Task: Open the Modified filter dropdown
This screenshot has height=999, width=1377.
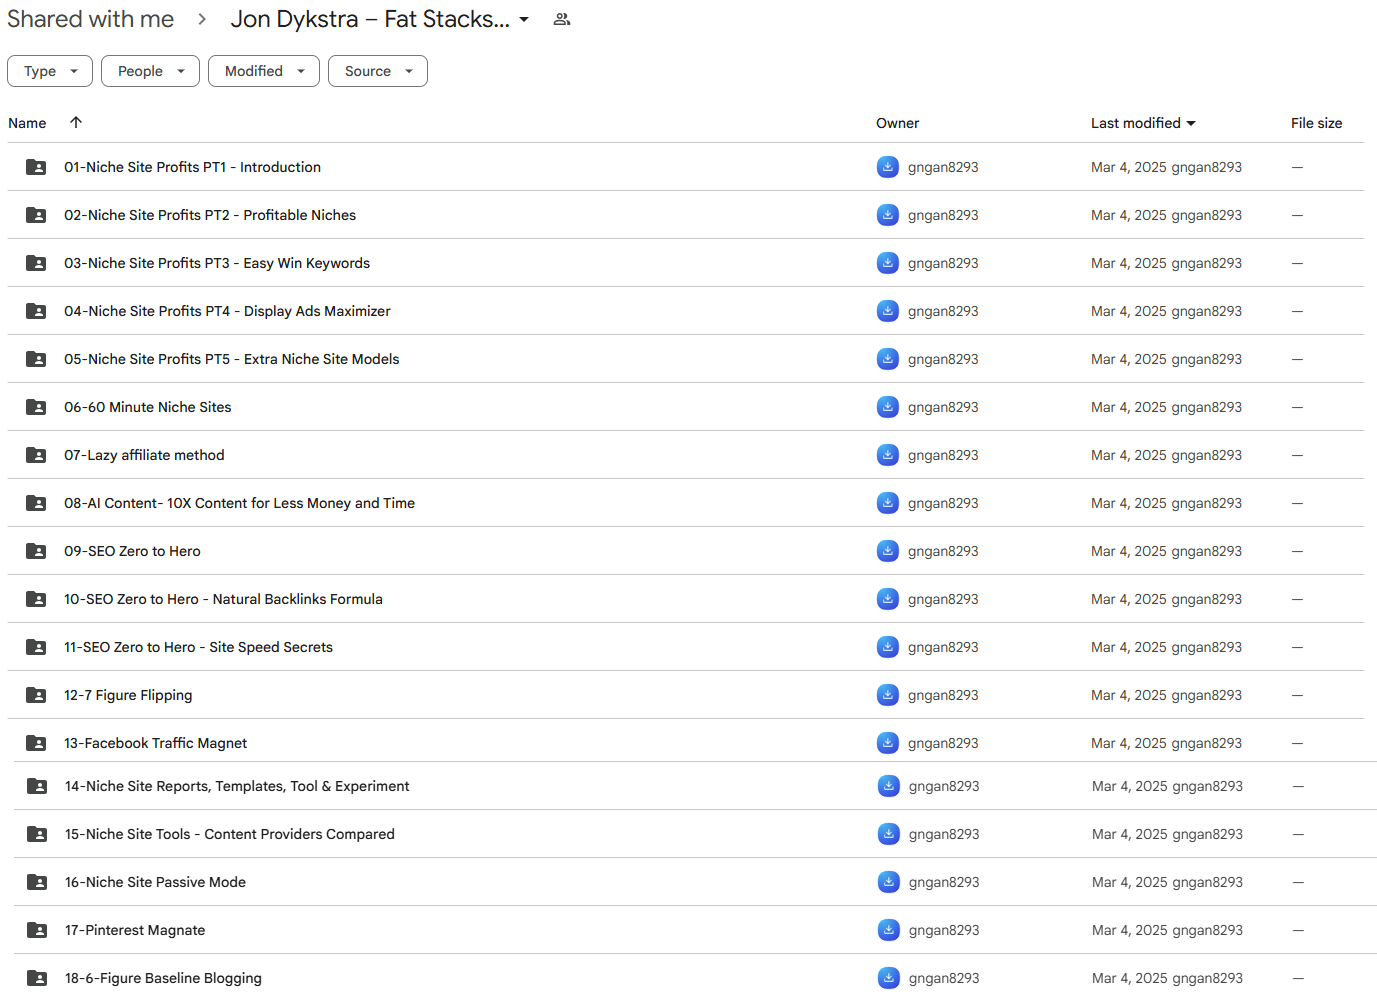Action: pyautogui.click(x=264, y=71)
